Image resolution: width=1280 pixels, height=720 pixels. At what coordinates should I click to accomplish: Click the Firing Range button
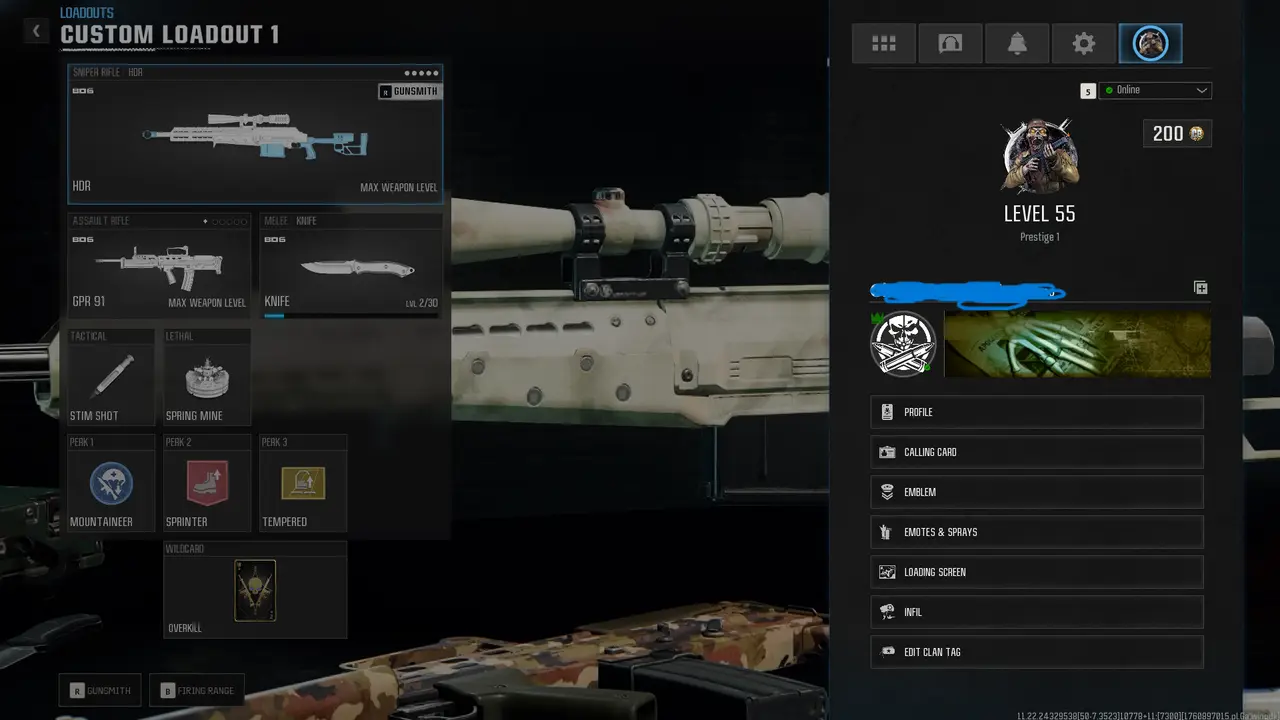[197, 690]
